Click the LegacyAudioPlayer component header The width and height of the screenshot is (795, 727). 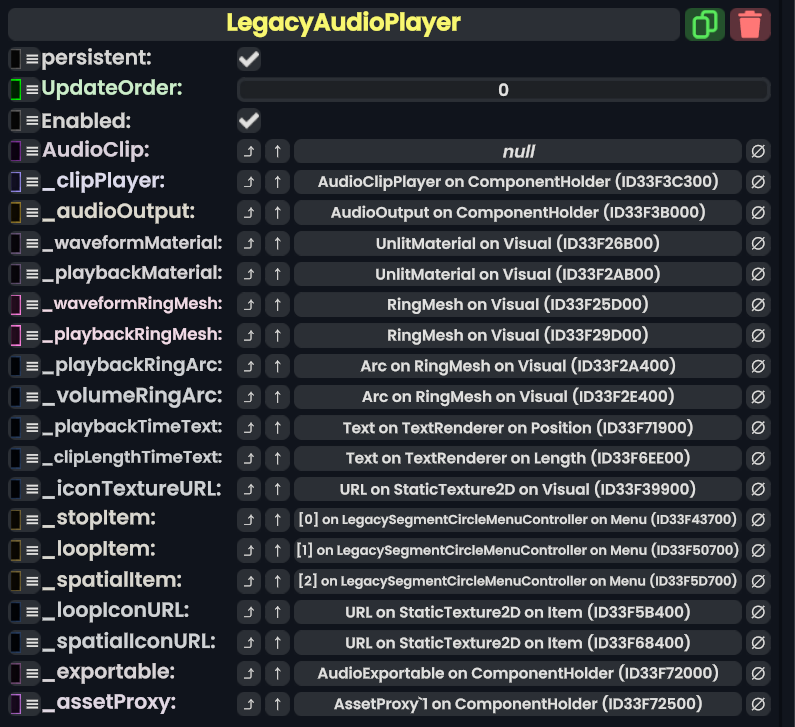343,24
